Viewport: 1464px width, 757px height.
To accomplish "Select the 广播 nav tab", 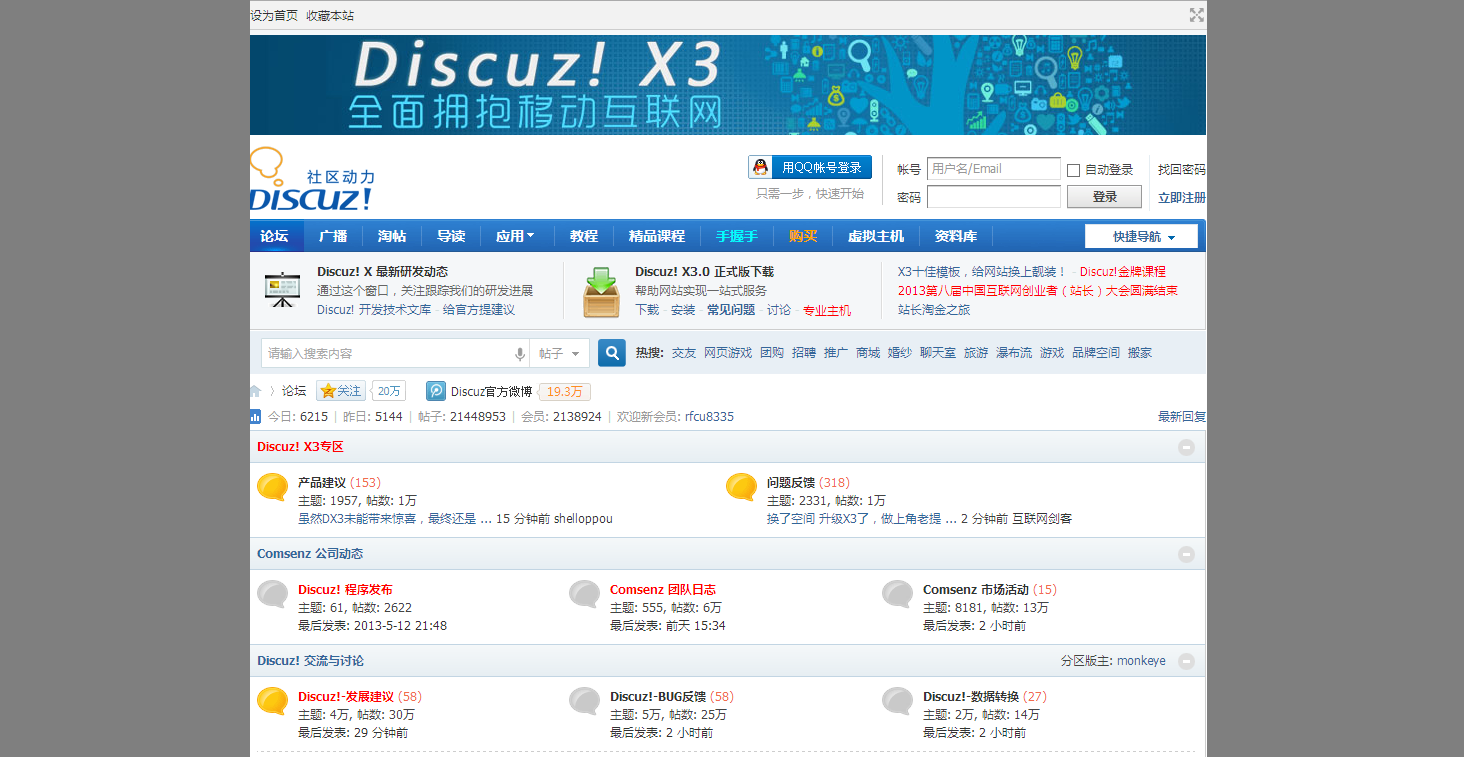I will 333,236.
